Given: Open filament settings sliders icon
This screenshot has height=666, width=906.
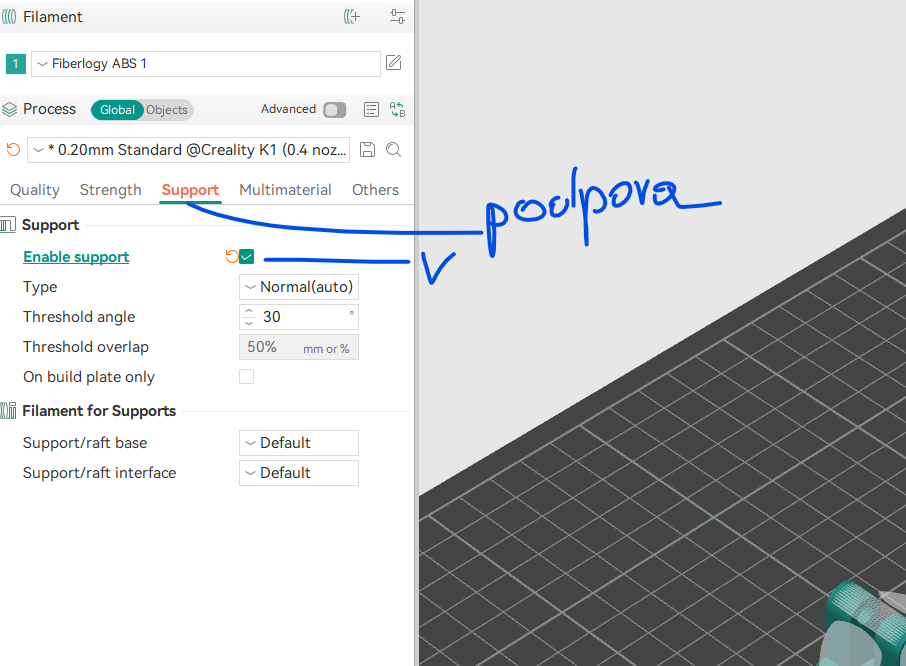Looking at the screenshot, I should [397, 17].
